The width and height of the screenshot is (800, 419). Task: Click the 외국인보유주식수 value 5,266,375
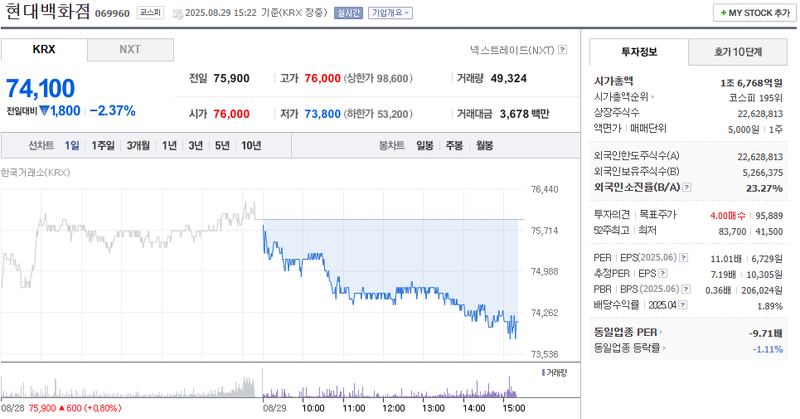pos(763,172)
